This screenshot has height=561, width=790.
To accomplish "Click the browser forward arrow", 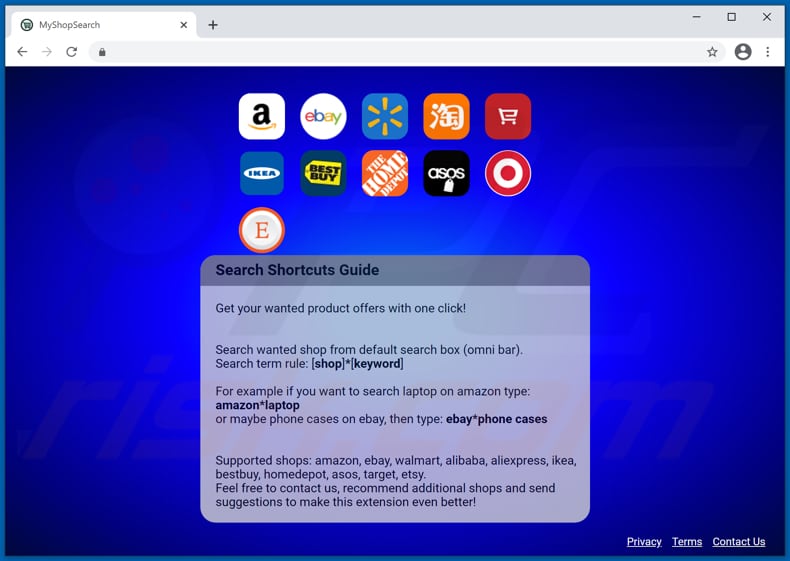I will click(x=47, y=51).
